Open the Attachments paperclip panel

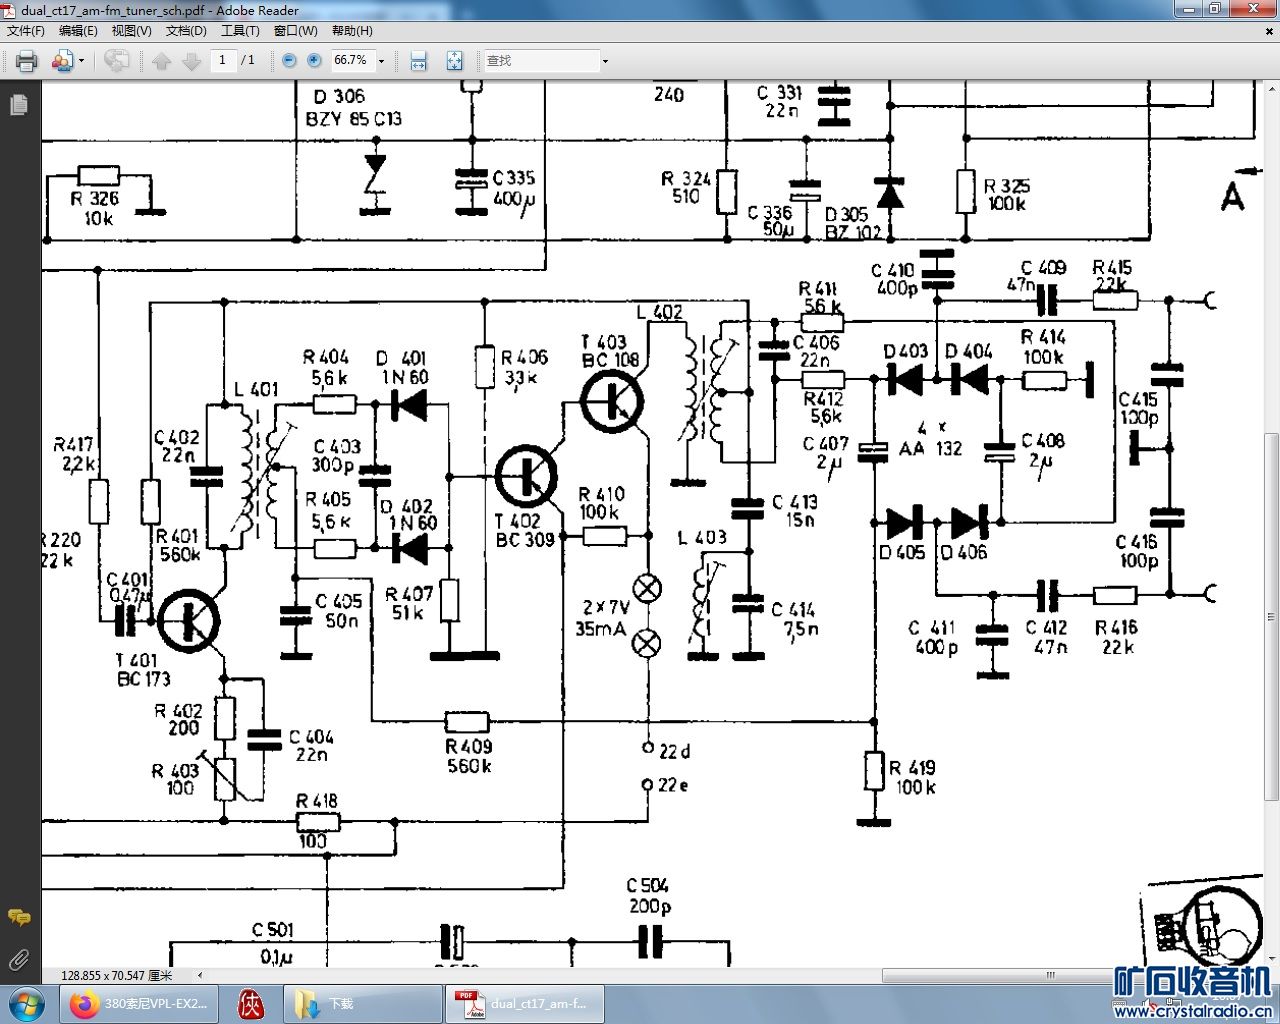point(18,961)
